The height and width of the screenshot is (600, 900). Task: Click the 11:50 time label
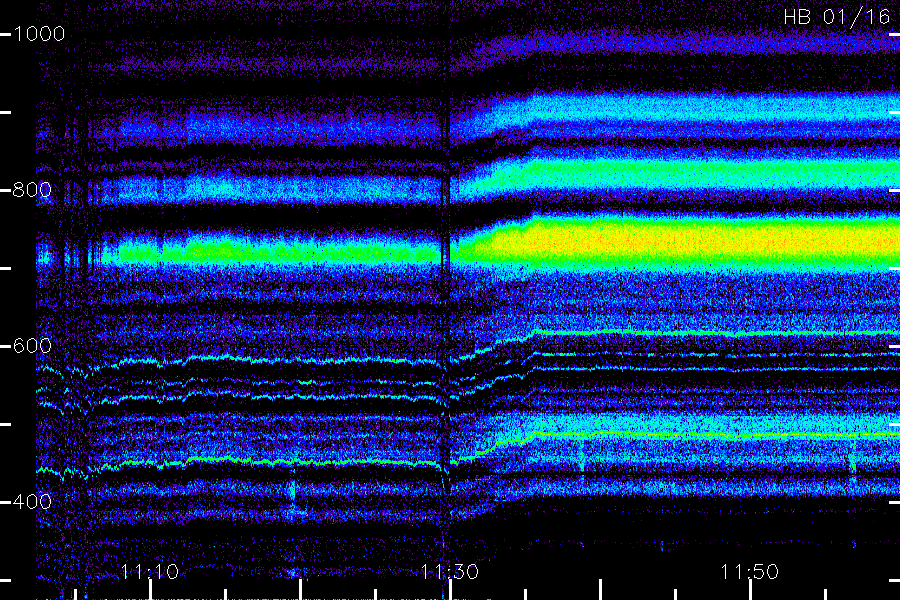[749, 572]
